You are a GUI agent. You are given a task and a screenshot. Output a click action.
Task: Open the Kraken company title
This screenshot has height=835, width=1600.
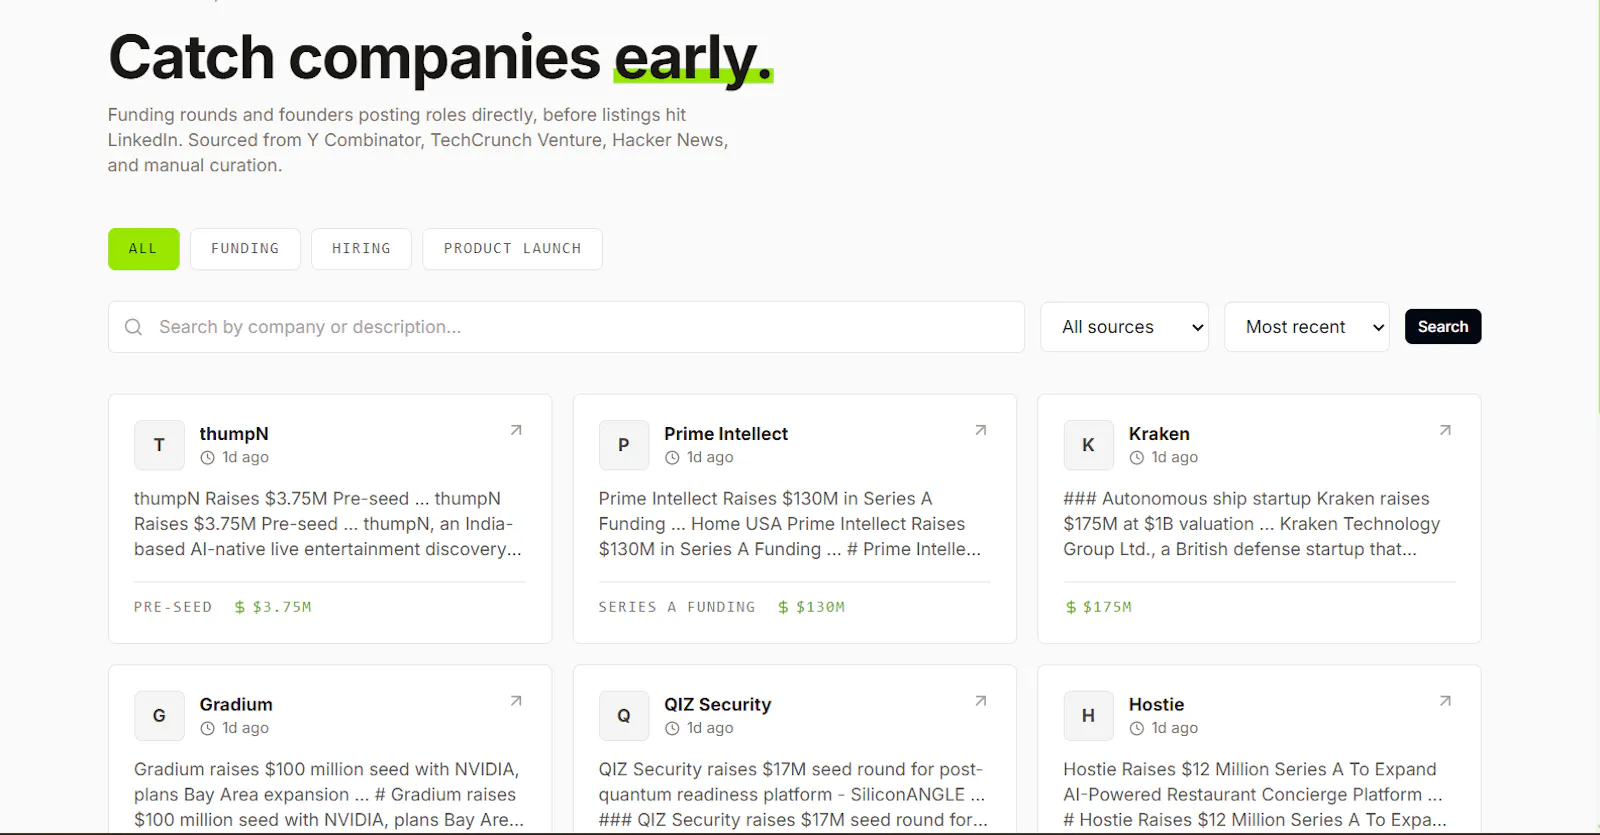pyautogui.click(x=1159, y=434)
